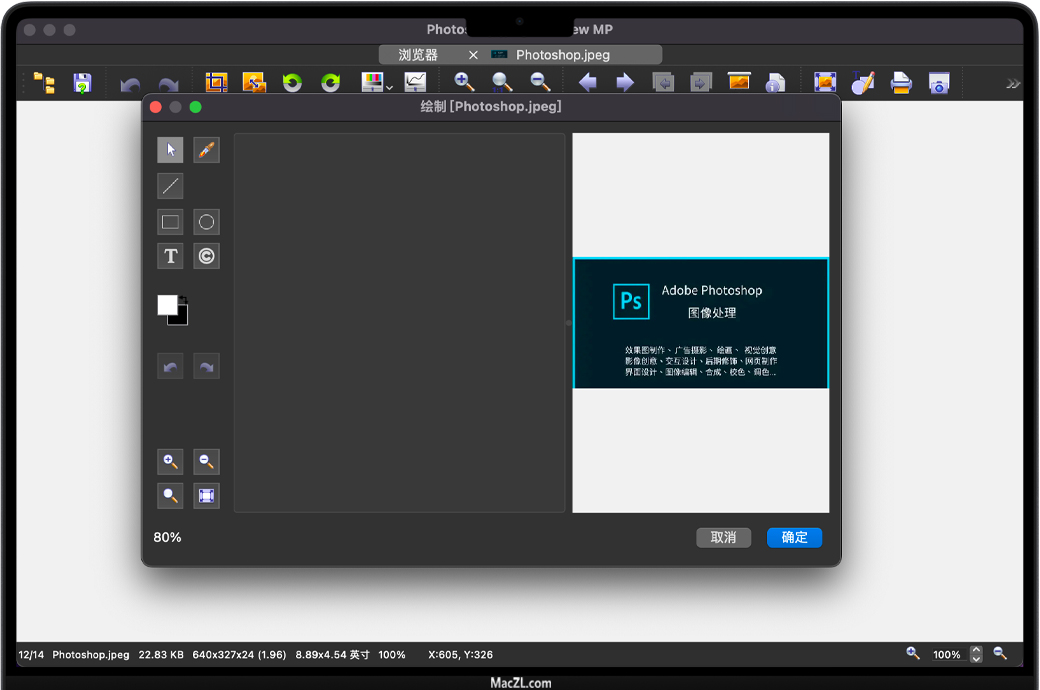Switch to the Photoshop.jpeg tab
The width and height of the screenshot is (1040, 690).
(562, 55)
